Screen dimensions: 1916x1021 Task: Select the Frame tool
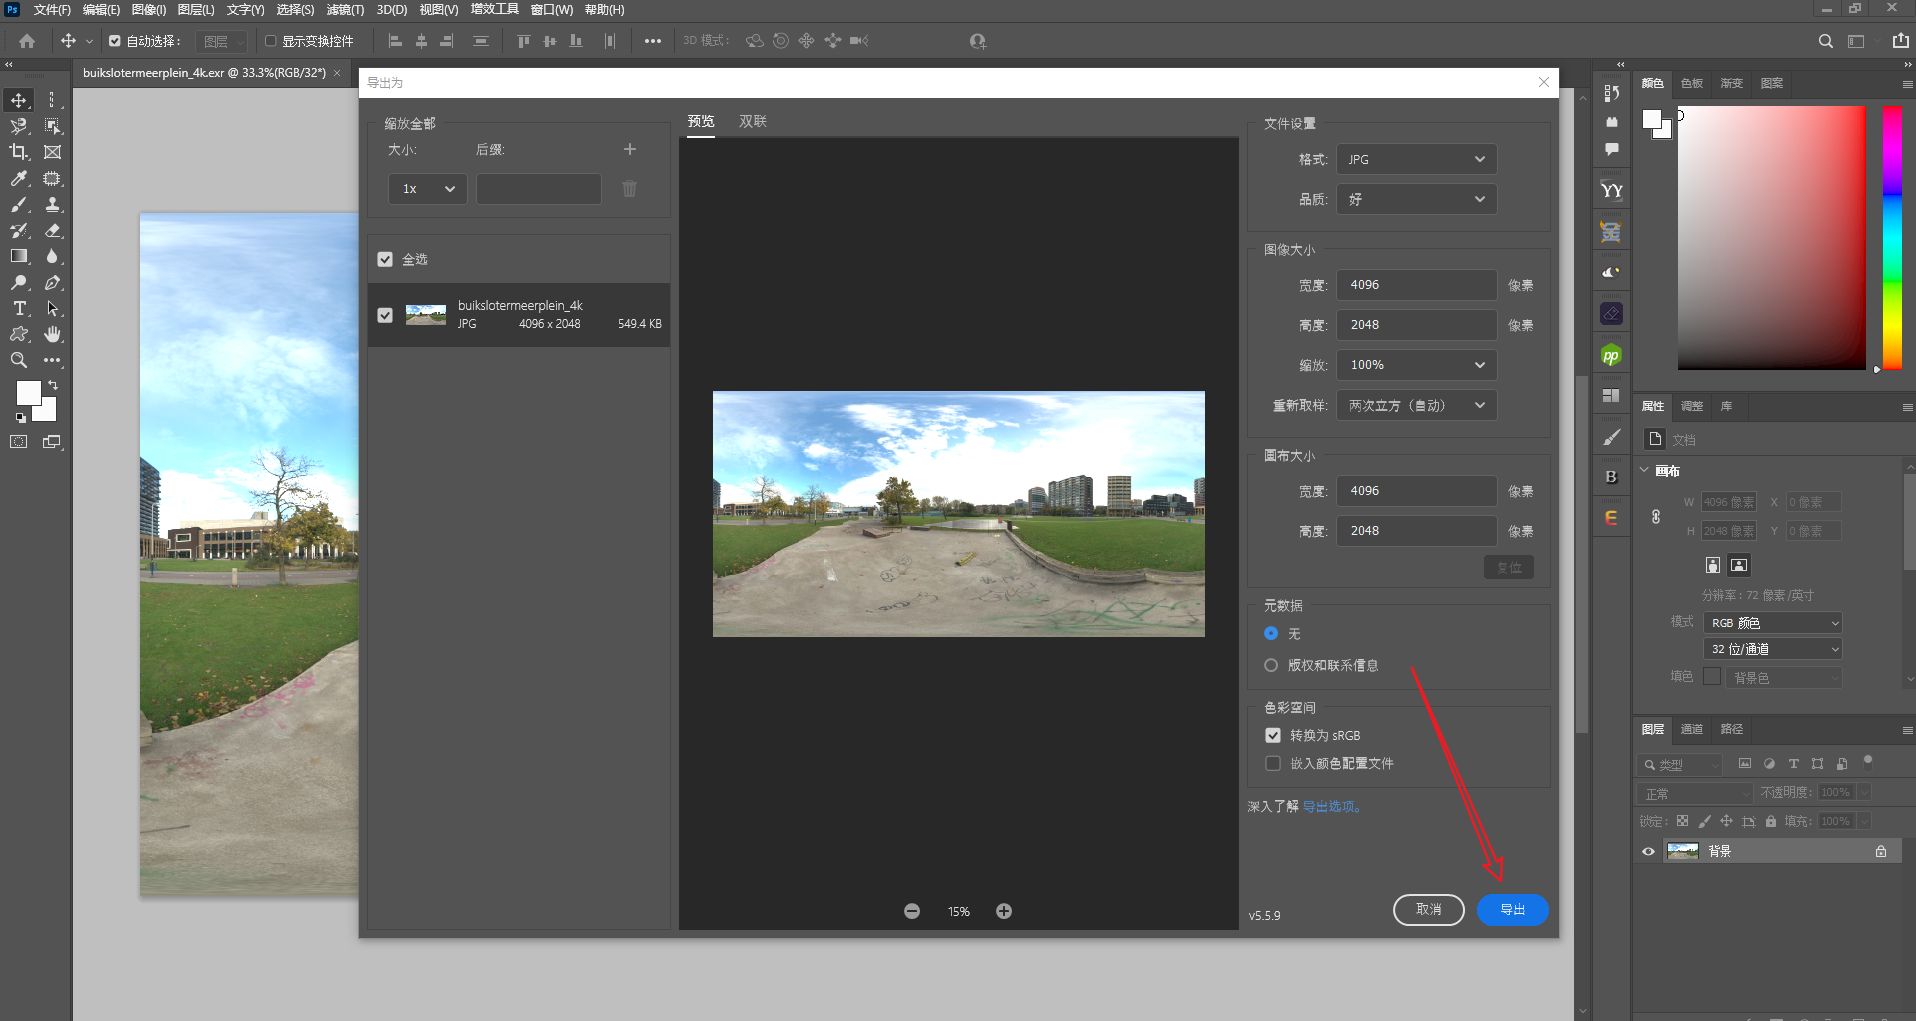pos(53,152)
